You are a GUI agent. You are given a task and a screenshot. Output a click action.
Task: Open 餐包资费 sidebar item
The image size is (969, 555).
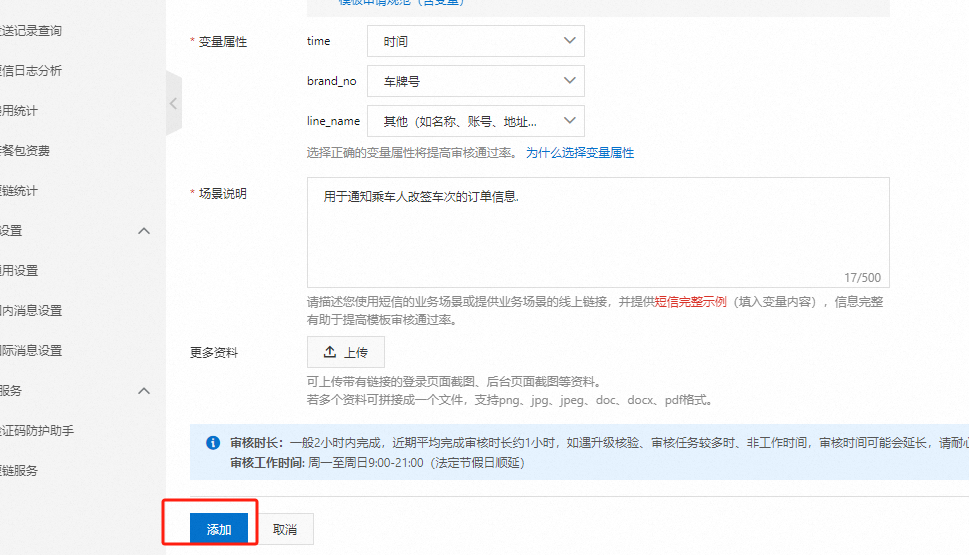[25, 151]
